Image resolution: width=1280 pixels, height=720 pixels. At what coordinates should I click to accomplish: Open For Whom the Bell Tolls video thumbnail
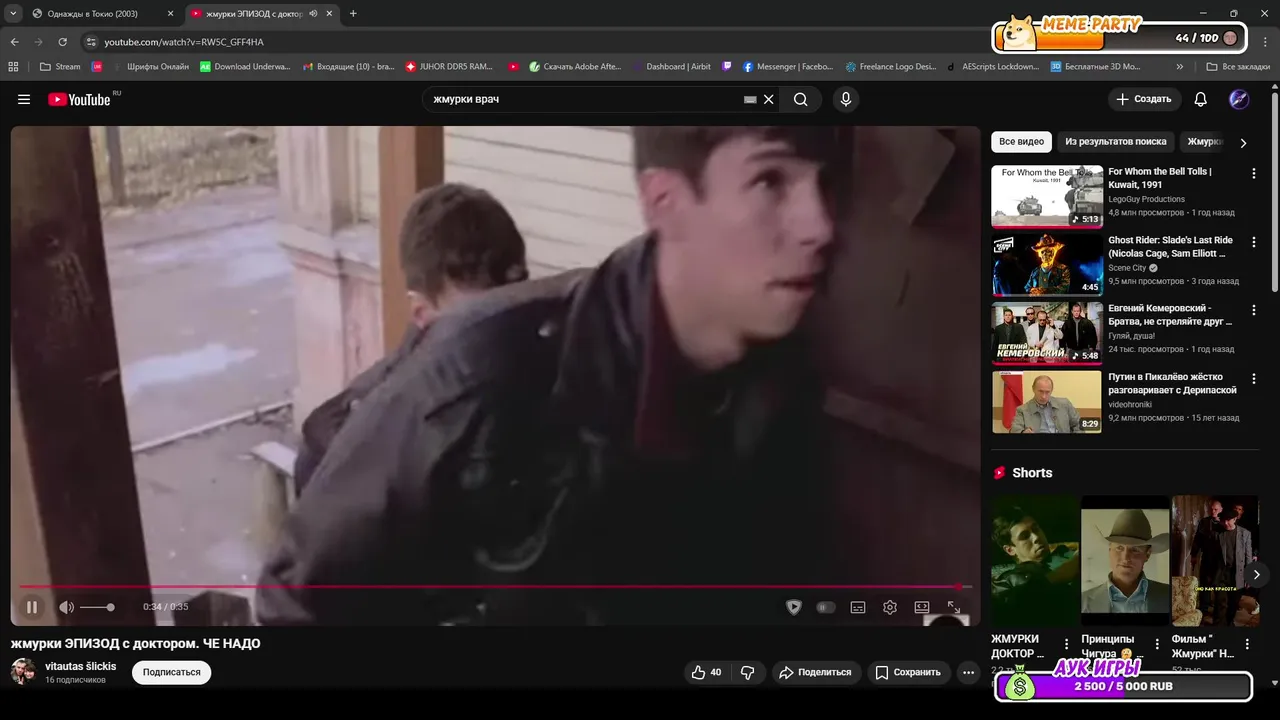click(x=1047, y=196)
